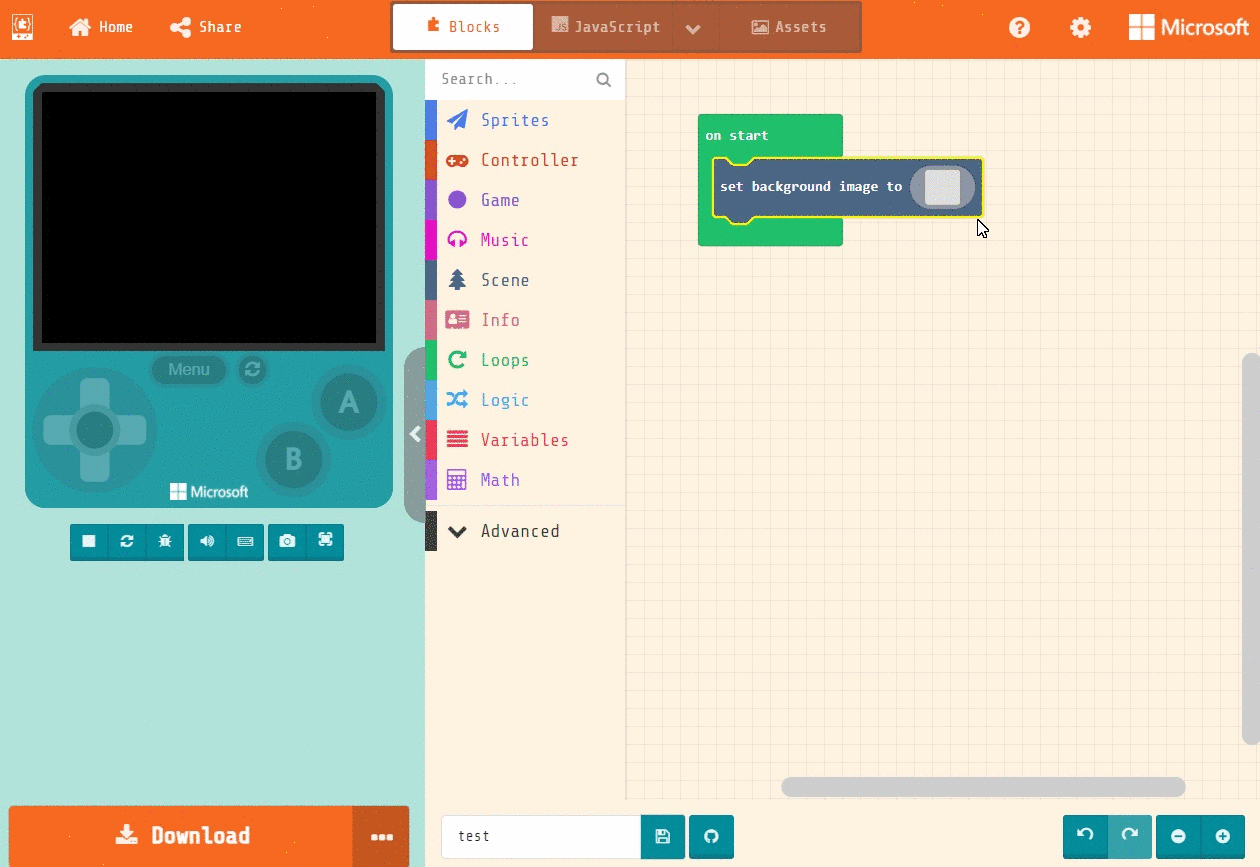Save the project with disk icon

(663, 836)
